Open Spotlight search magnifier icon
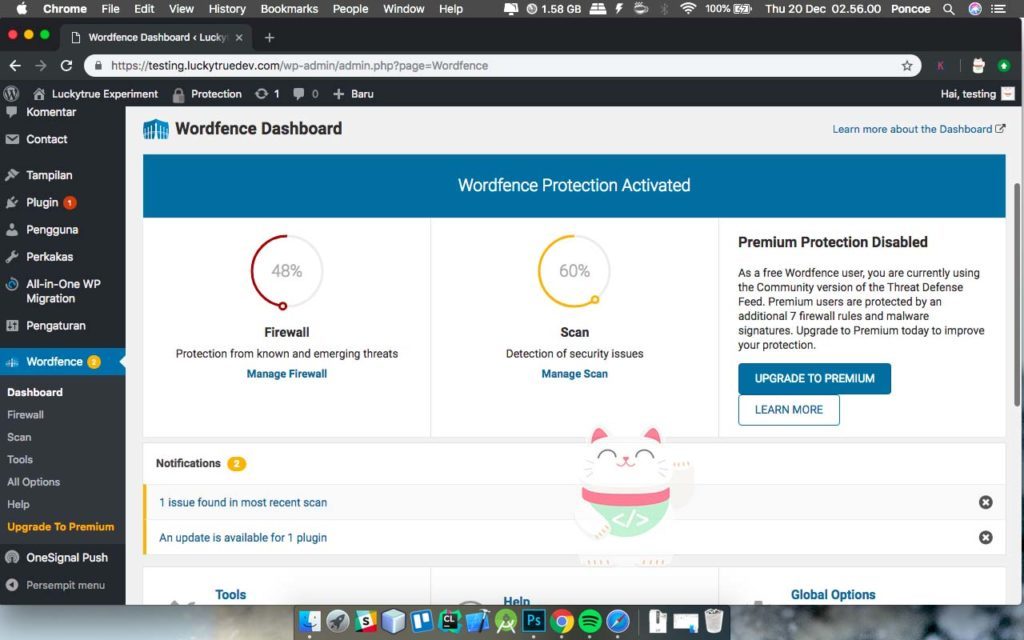 [x=948, y=8]
